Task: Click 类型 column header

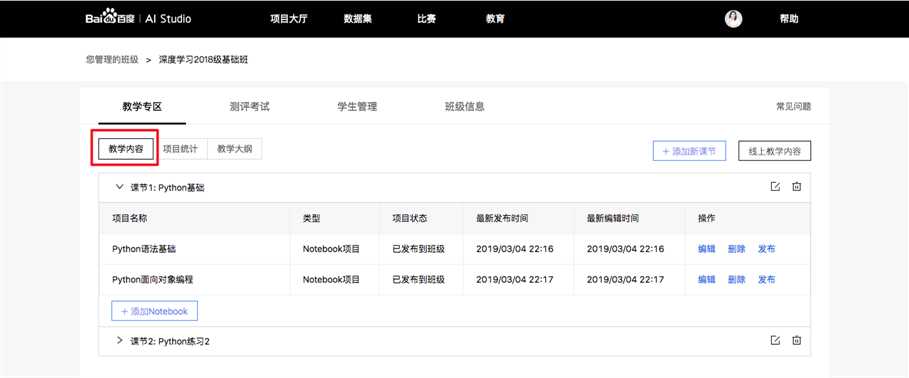Action: tap(311, 219)
